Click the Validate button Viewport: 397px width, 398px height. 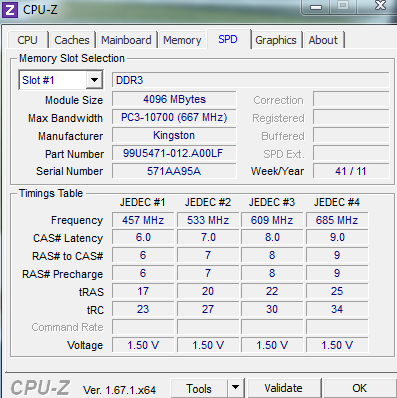(x=283, y=388)
